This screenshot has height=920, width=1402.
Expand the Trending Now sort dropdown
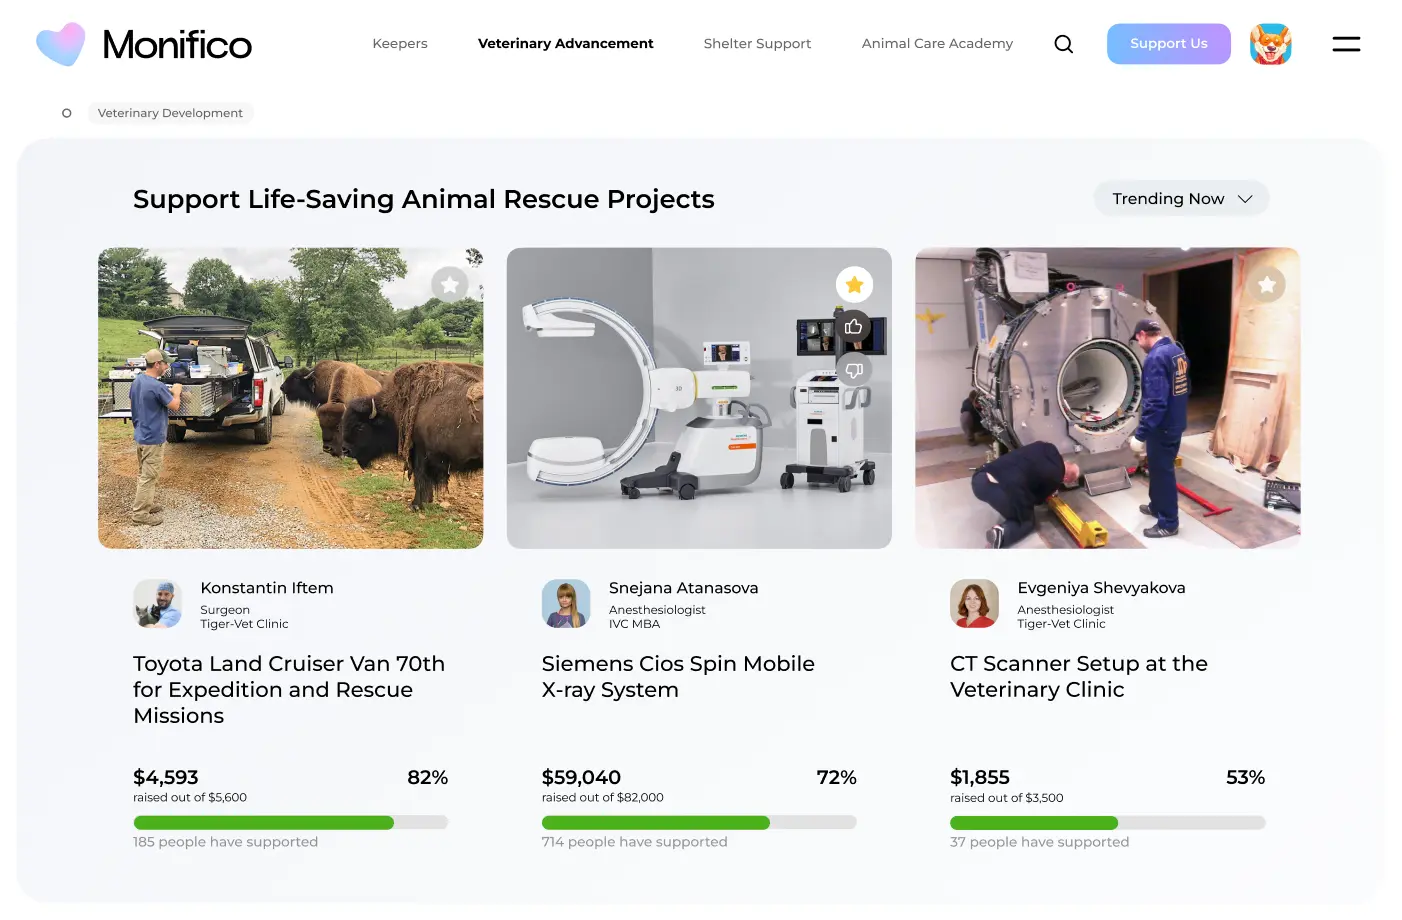[1168, 199]
